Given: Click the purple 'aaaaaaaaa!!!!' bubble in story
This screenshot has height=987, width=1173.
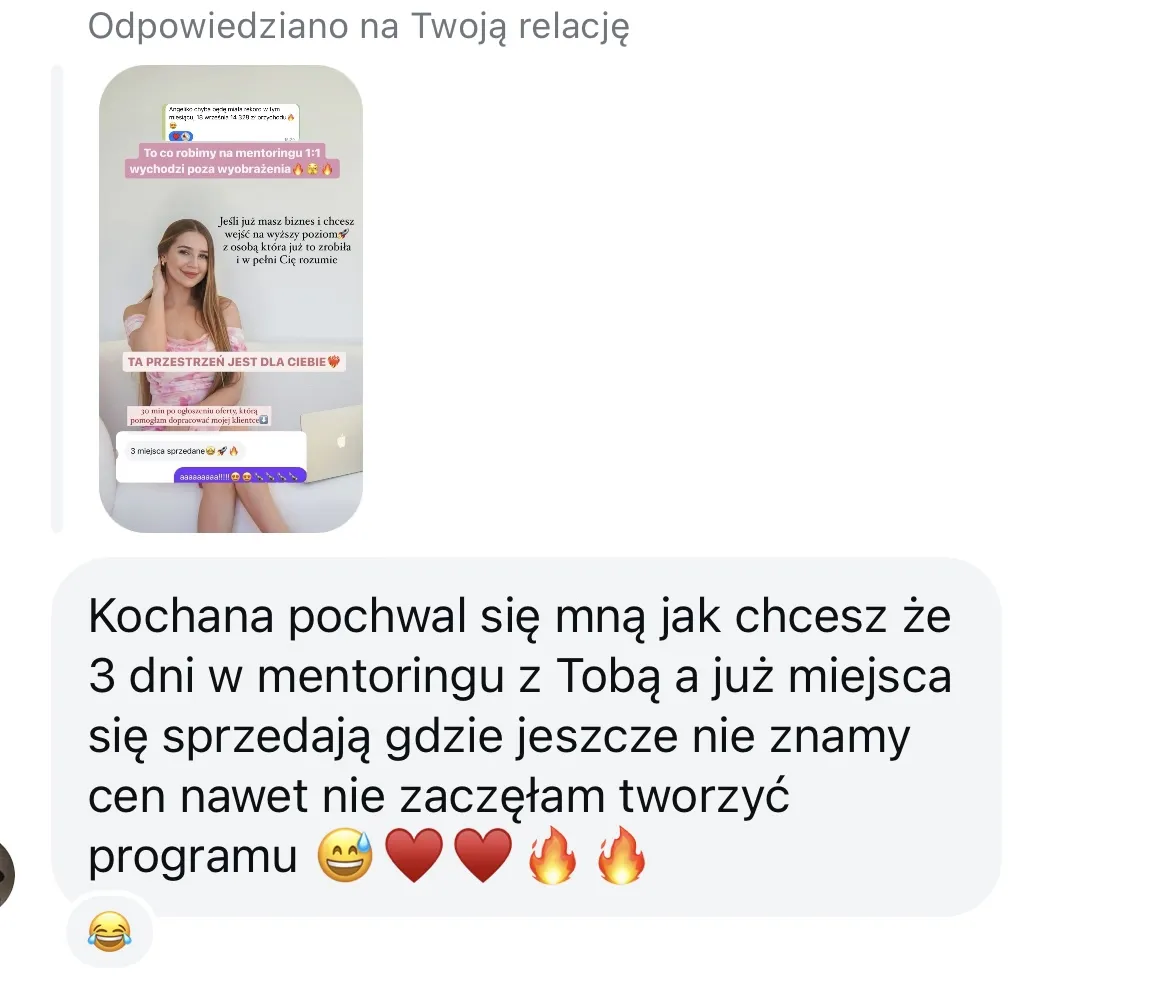Looking at the screenshot, I should 240,476.
